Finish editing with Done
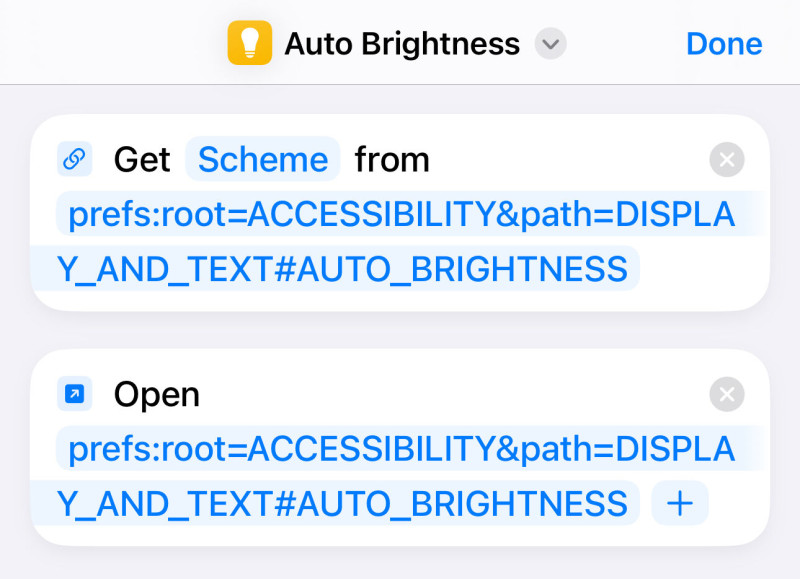Viewport: 800px width, 579px height. 724,44
